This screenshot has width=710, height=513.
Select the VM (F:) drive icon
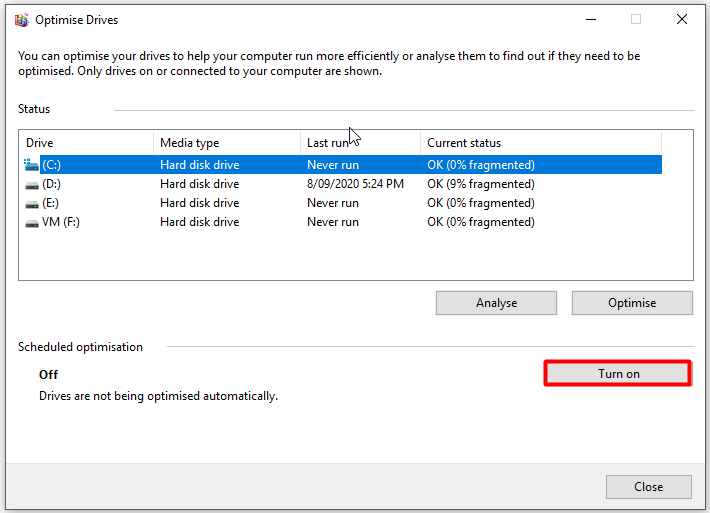click(x=32, y=223)
